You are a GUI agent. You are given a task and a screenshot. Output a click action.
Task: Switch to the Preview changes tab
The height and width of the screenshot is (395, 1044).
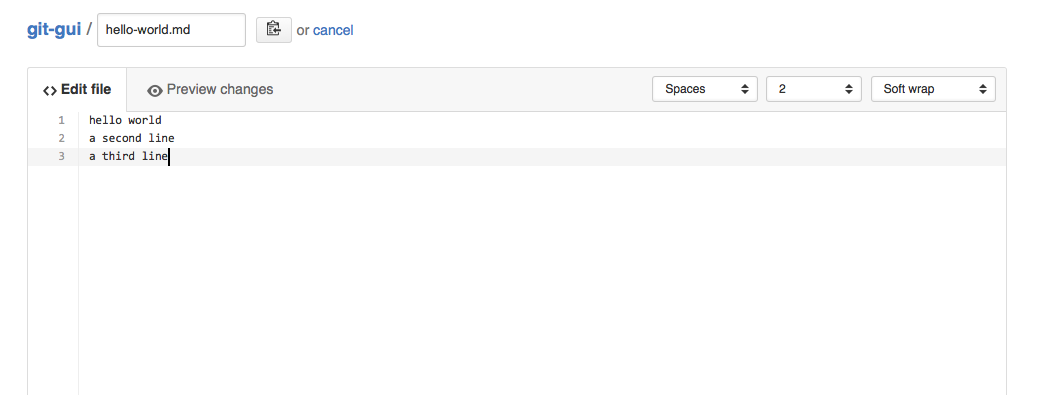click(x=210, y=89)
